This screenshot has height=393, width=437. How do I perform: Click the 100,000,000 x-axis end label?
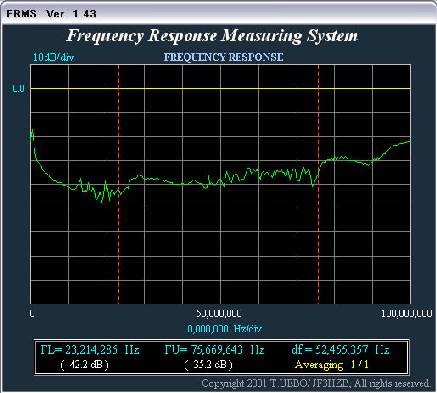tap(406, 314)
